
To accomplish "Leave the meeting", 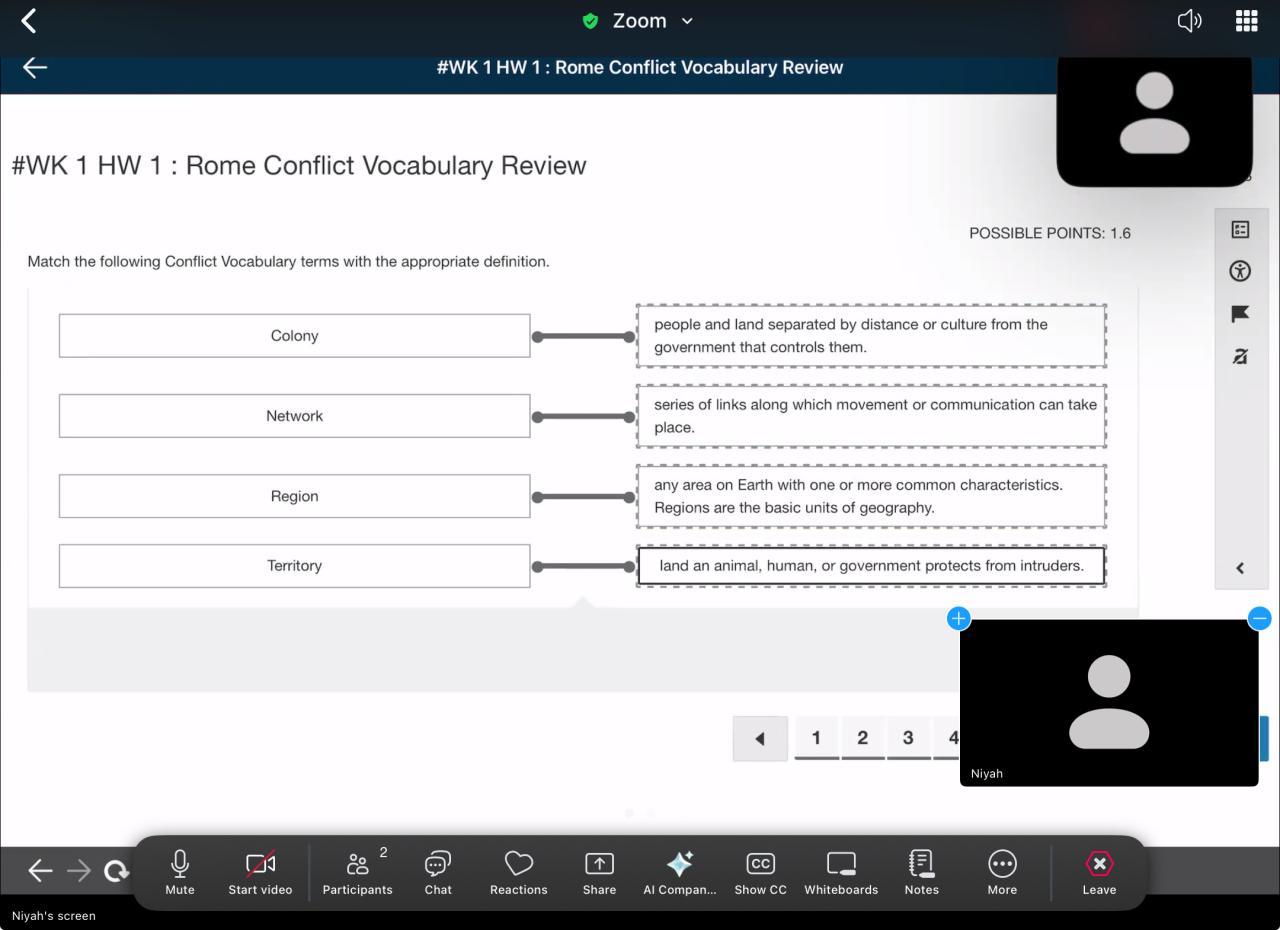I will 1099,872.
